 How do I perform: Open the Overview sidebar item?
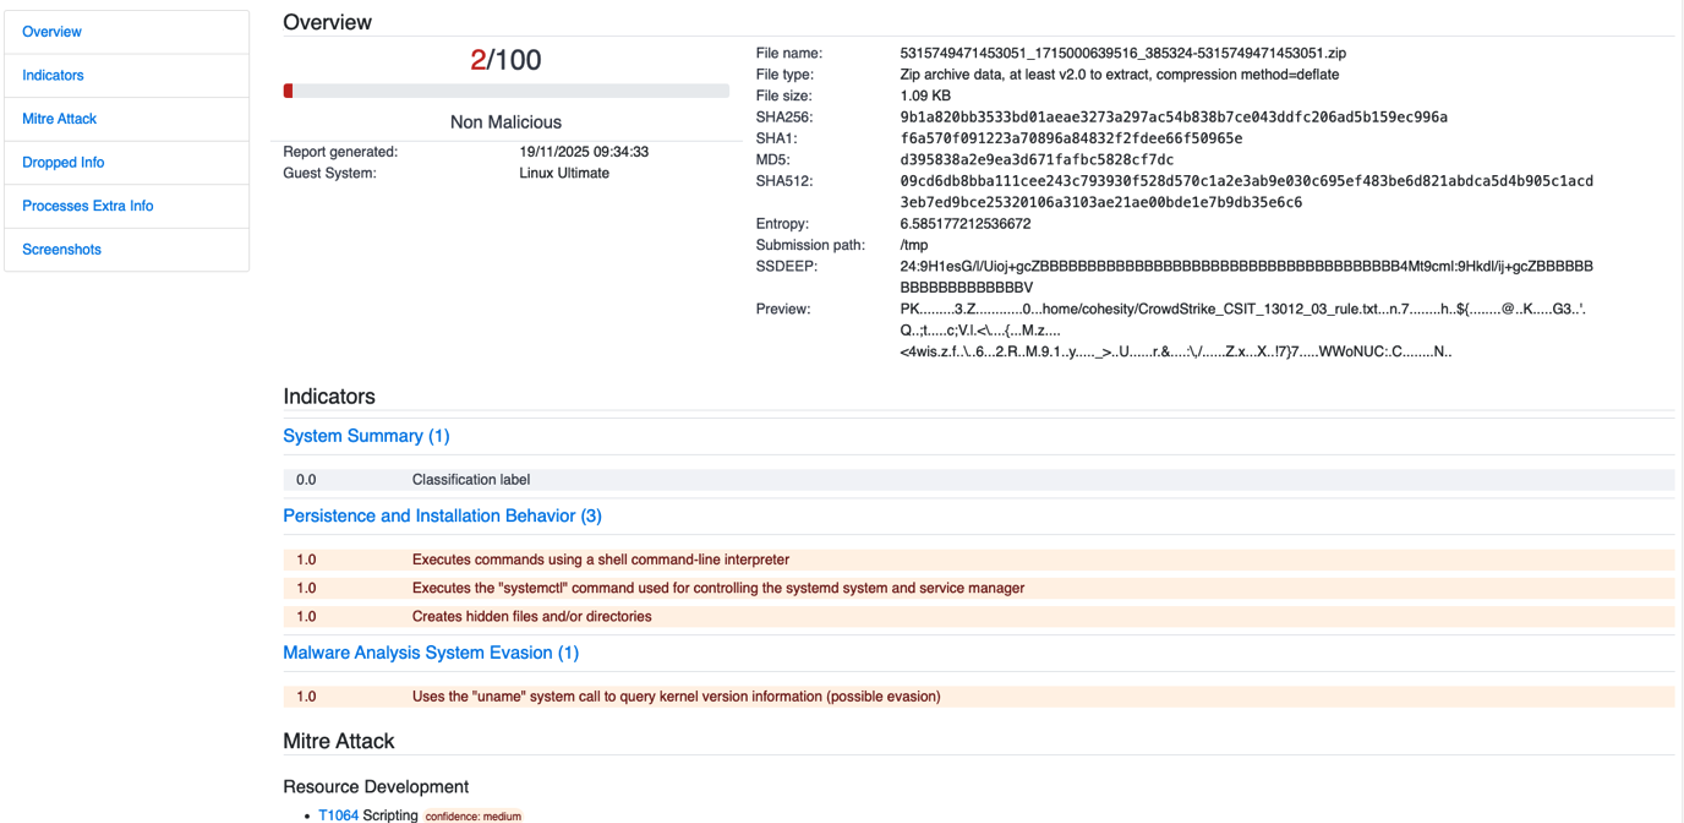pyautogui.click(x=52, y=32)
